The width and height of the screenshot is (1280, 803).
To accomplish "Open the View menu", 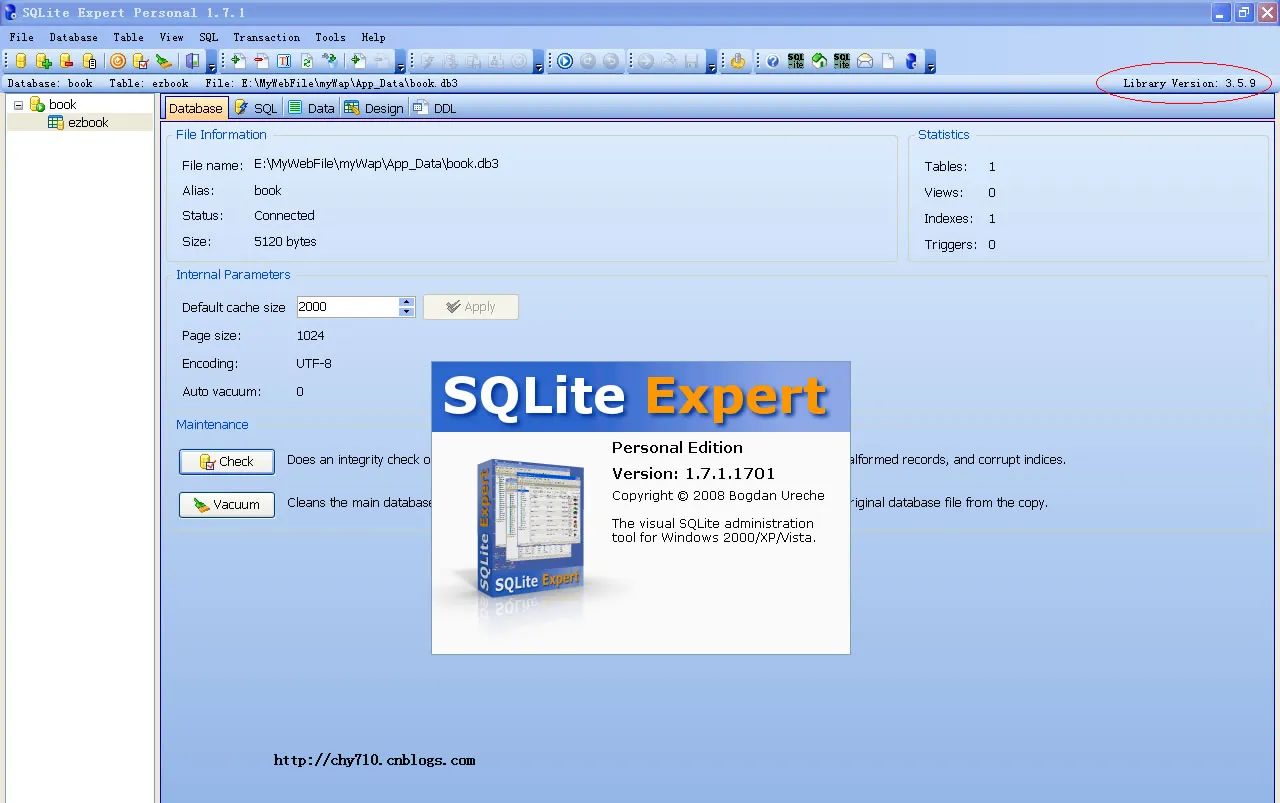I will 171,37.
